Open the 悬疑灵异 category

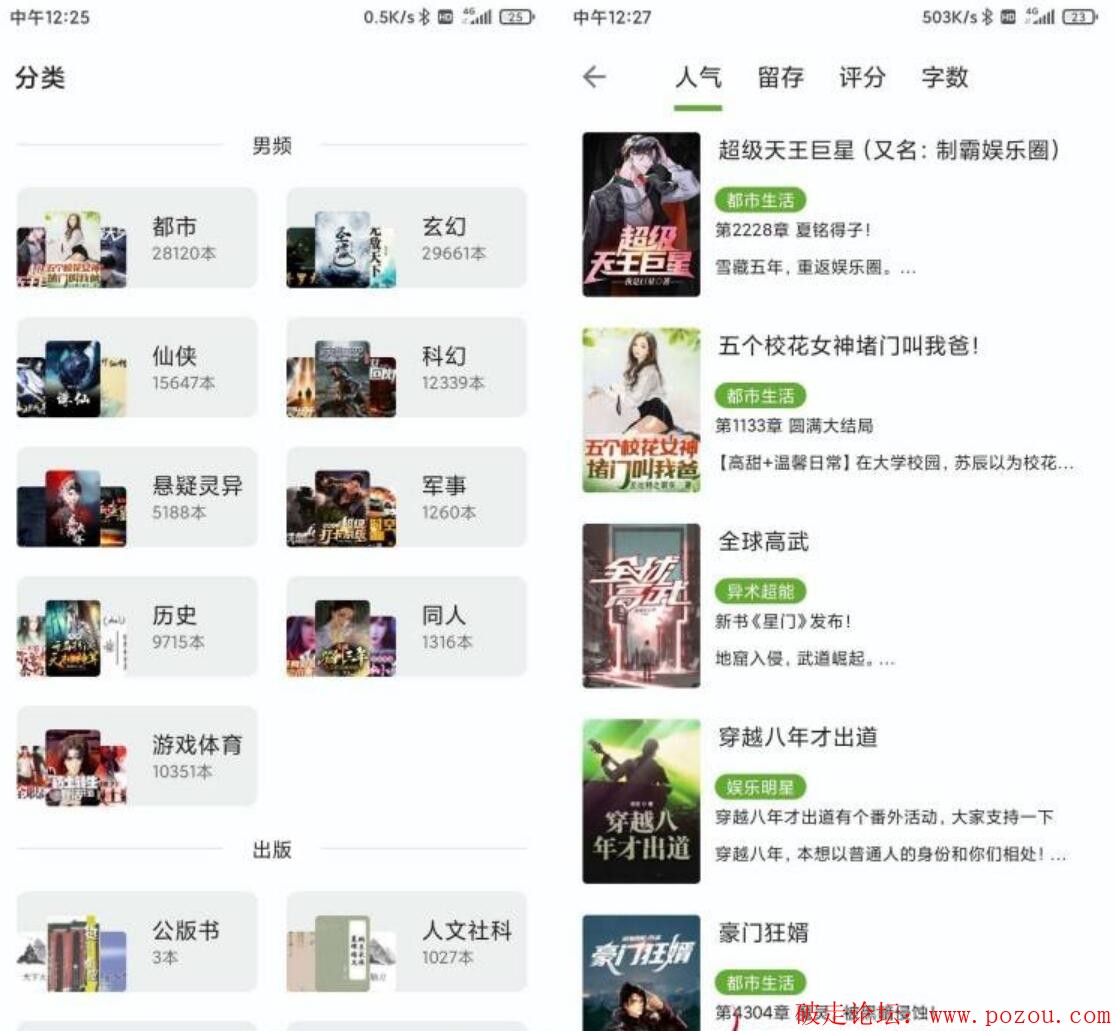click(x=137, y=497)
